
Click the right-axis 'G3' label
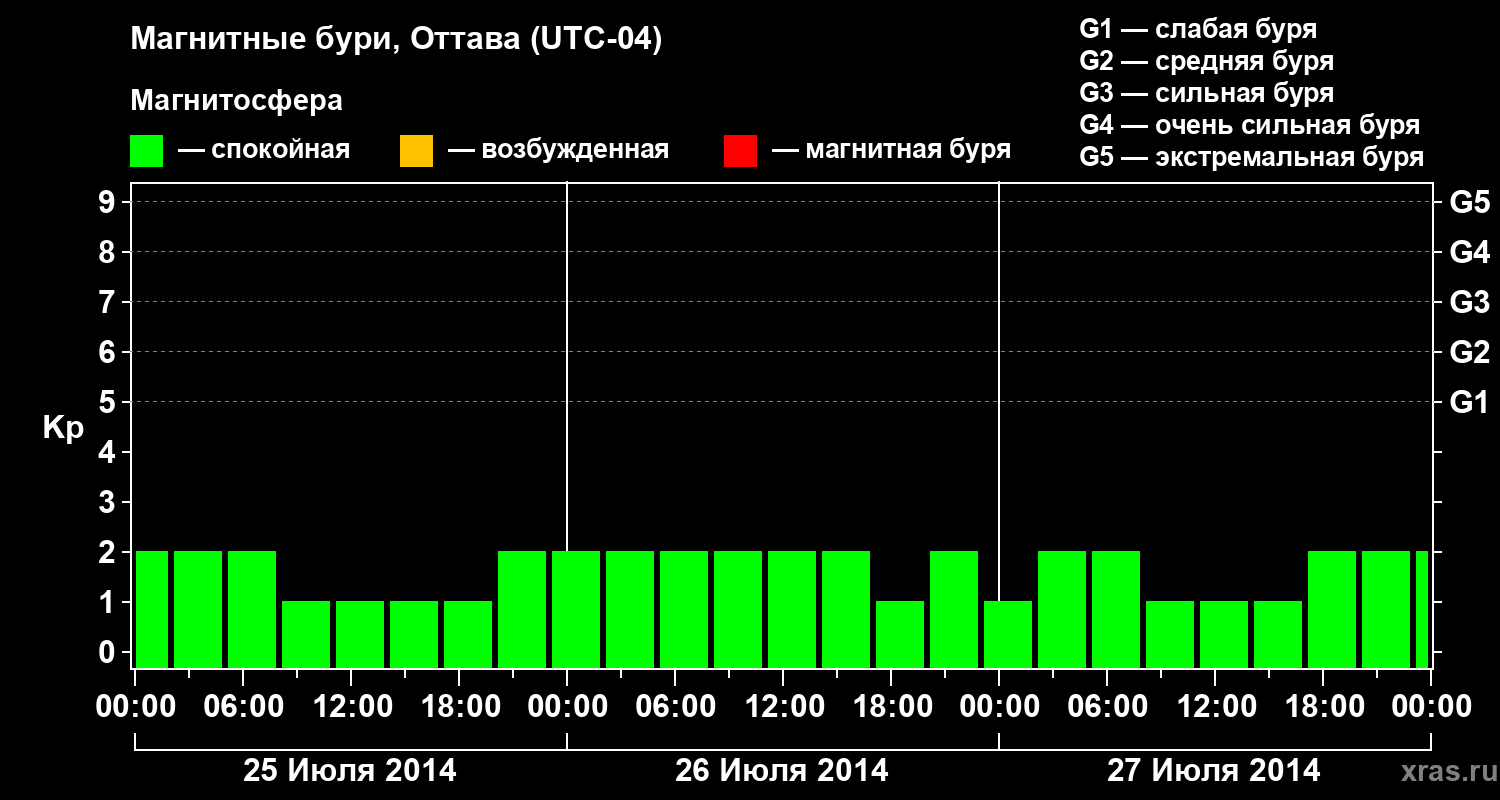[1469, 302]
